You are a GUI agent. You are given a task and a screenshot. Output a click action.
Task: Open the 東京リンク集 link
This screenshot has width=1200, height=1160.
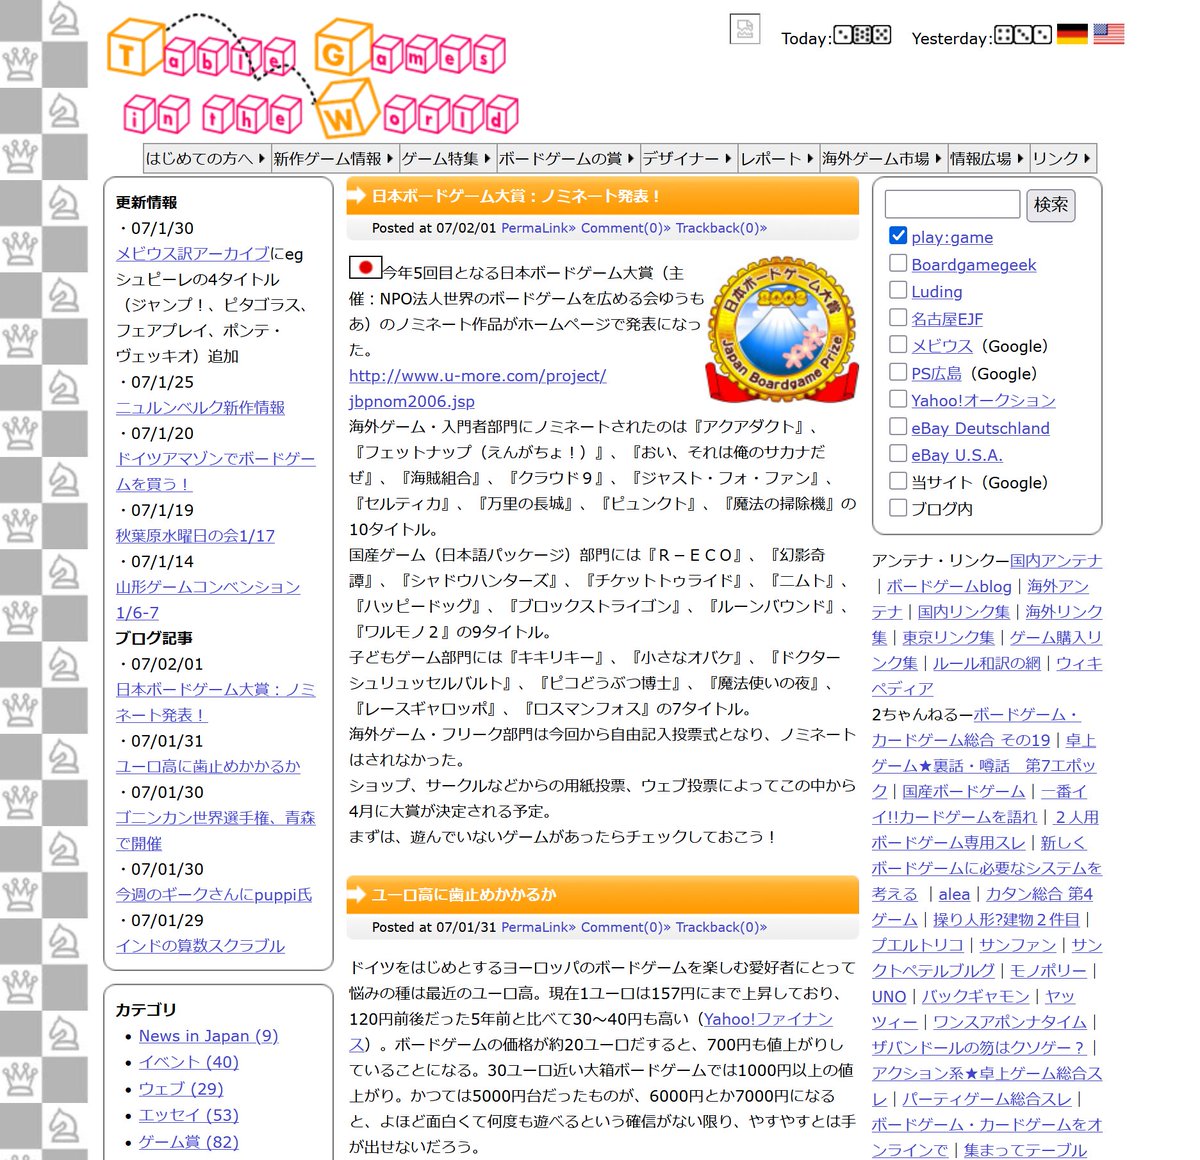(x=948, y=637)
